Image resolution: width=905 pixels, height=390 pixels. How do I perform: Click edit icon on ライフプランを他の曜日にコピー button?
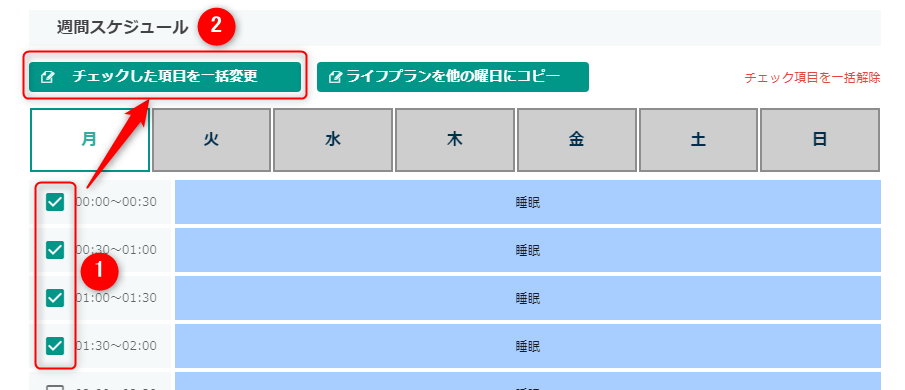(334, 77)
